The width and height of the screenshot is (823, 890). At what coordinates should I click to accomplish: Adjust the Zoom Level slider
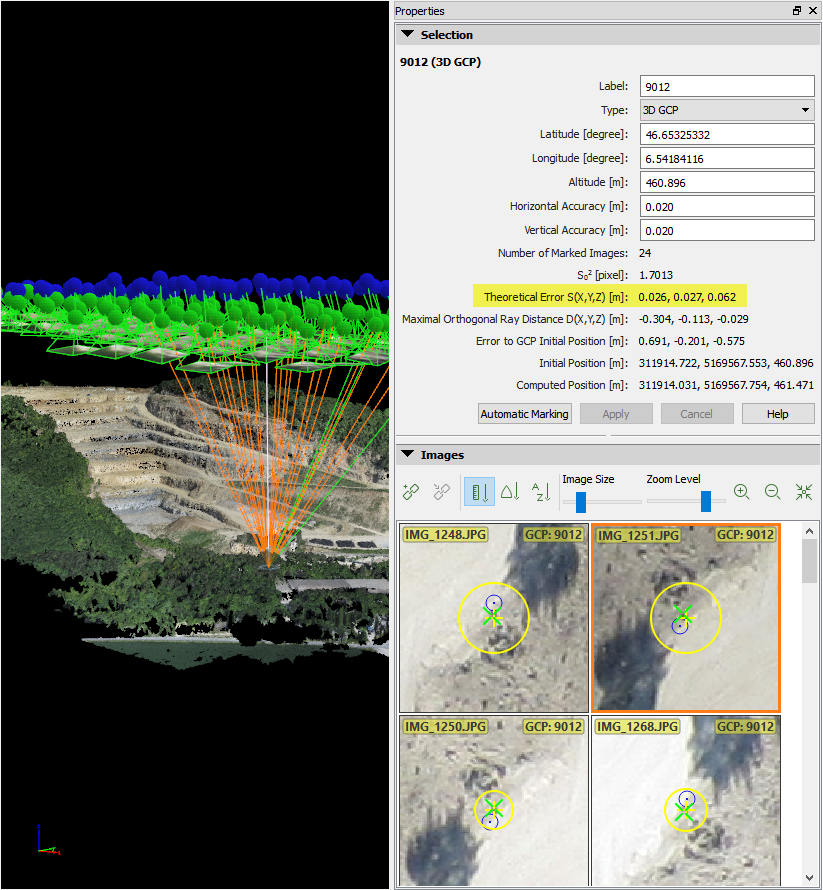(705, 501)
